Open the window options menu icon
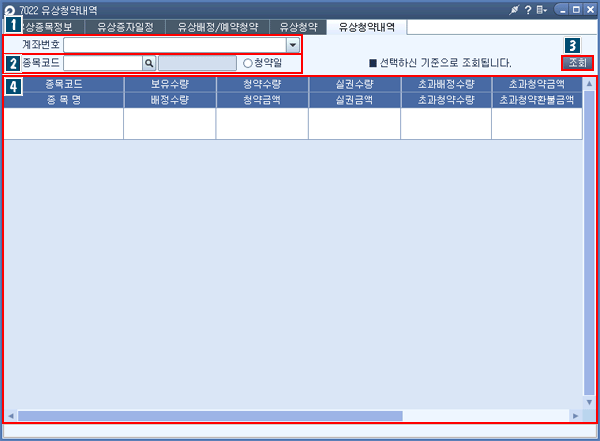The width and height of the screenshot is (600, 441). click(541, 10)
